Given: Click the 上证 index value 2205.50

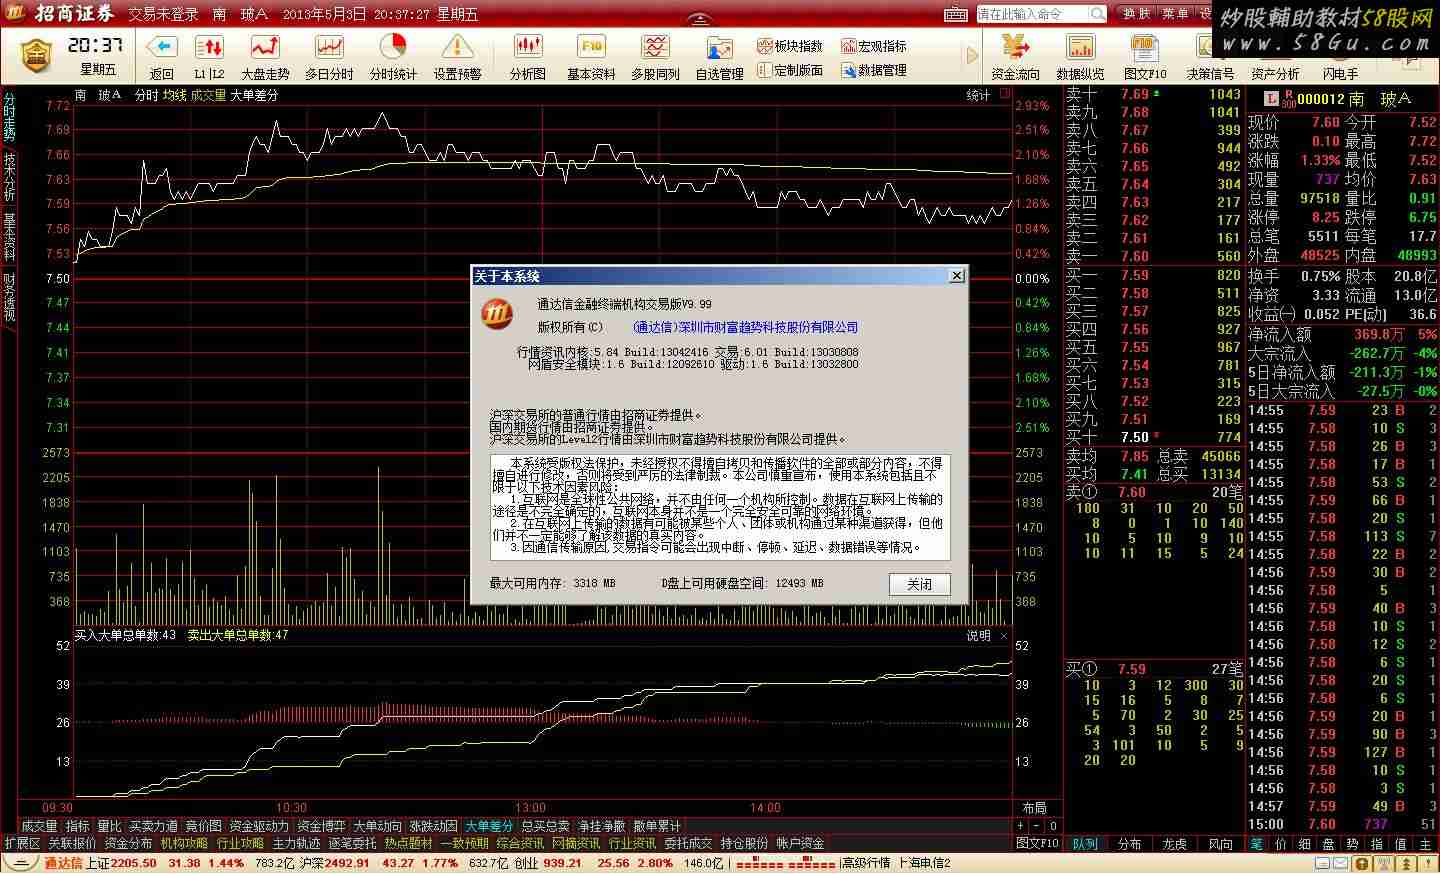Looking at the screenshot, I should [134, 863].
